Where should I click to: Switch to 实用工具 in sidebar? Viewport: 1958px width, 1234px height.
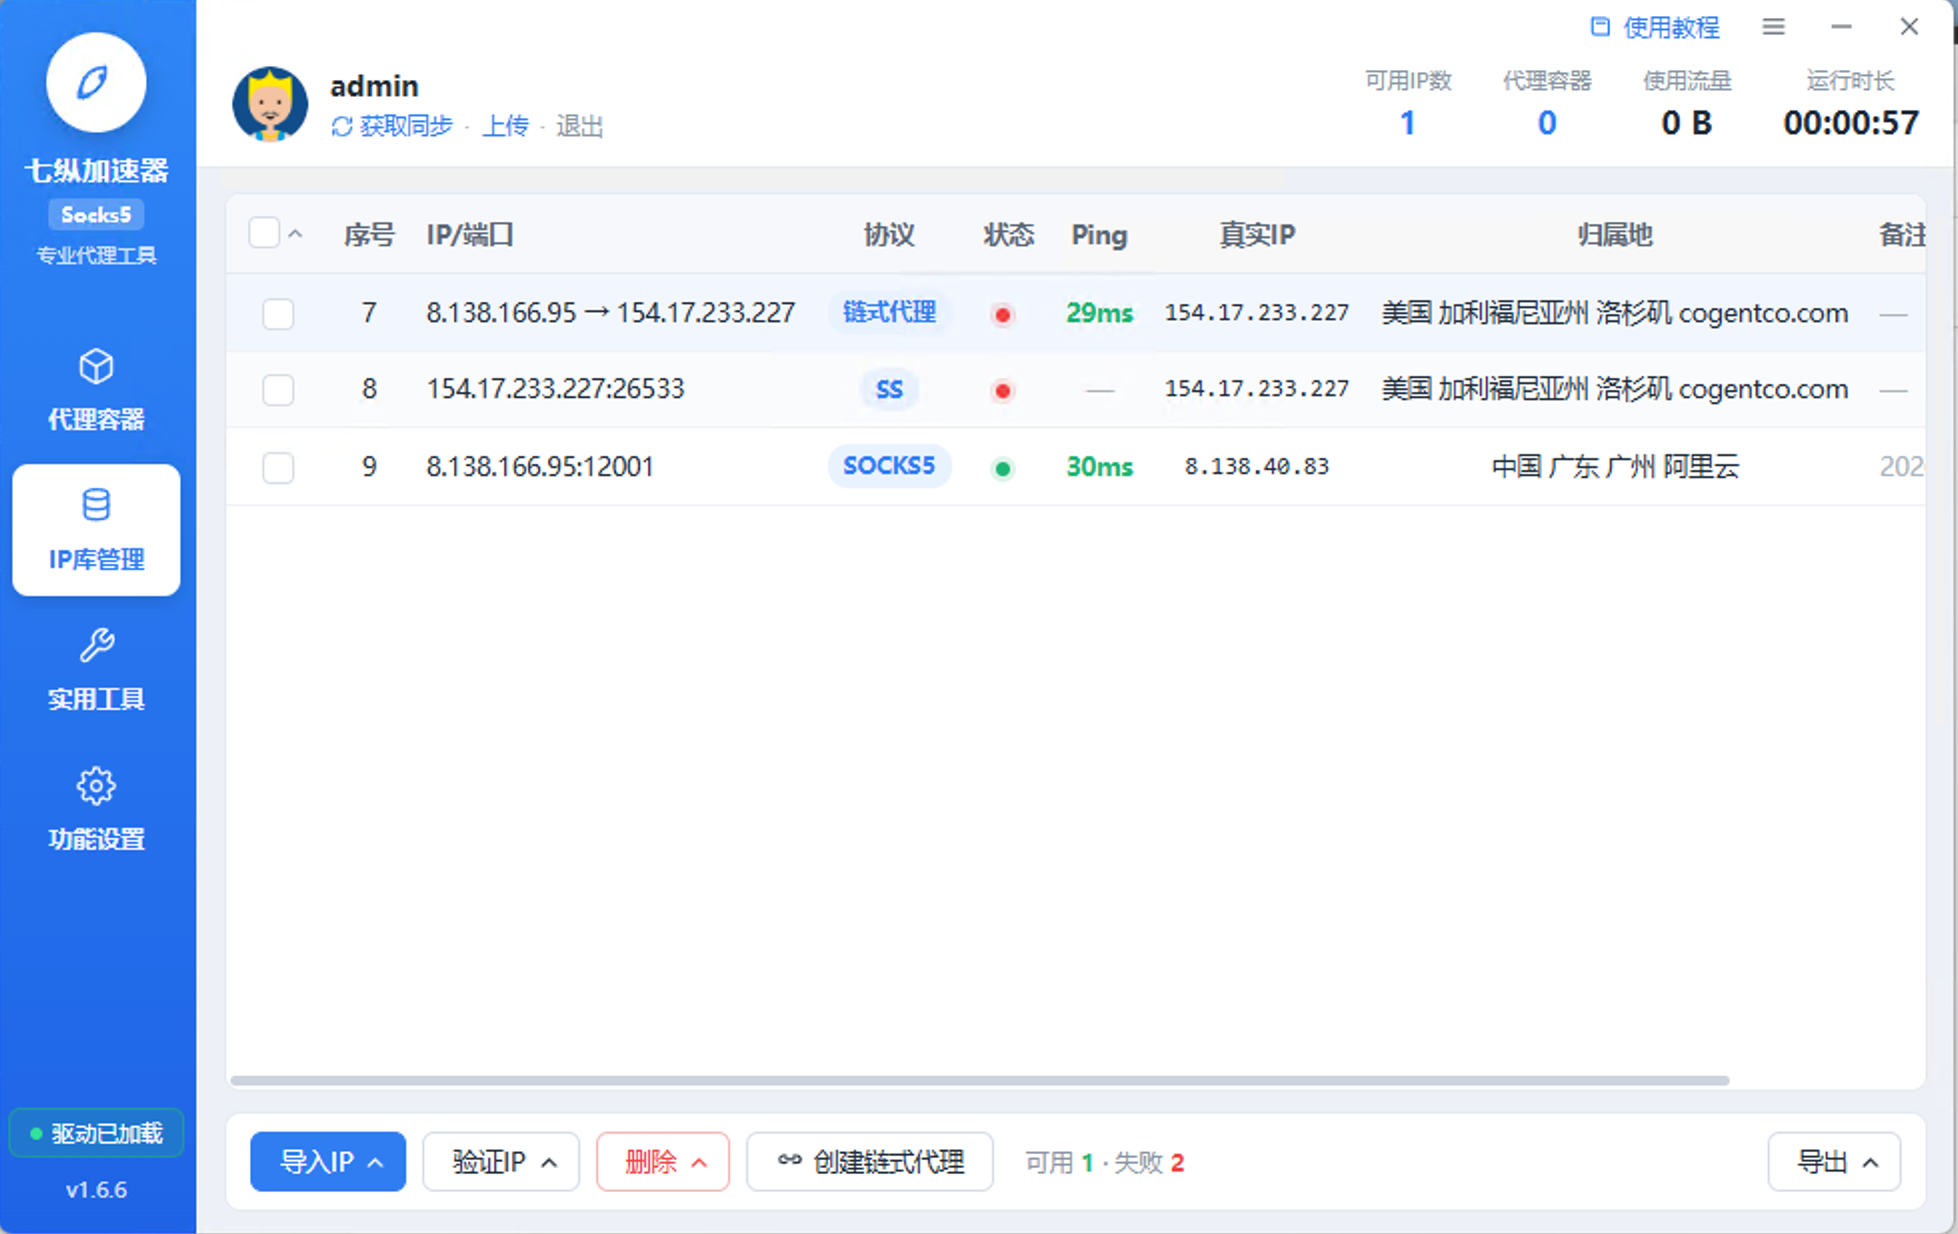click(96, 670)
